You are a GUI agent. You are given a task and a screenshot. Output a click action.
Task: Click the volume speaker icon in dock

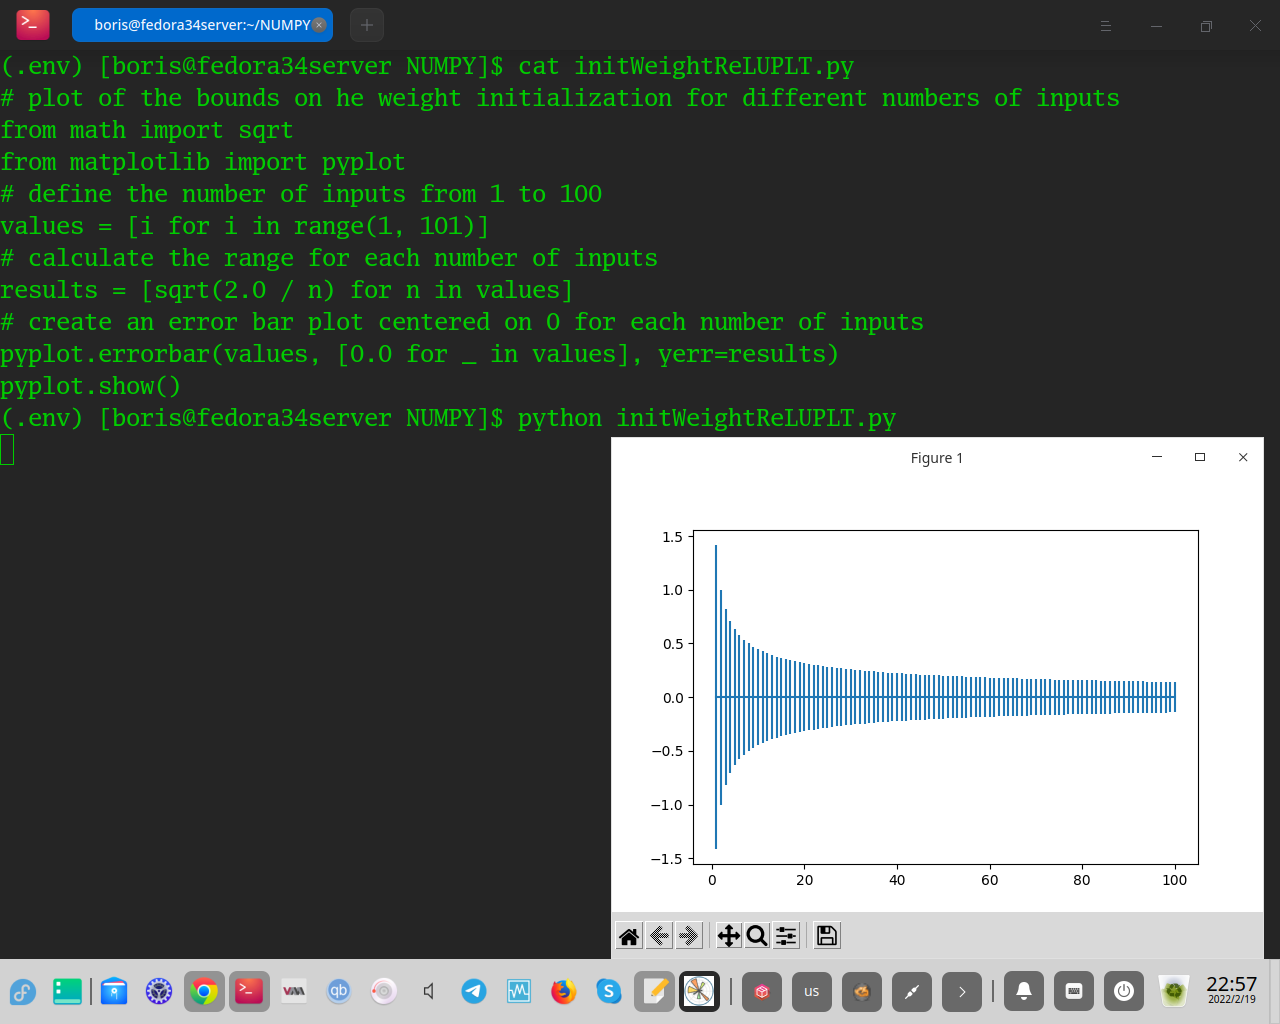pyautogui.click(x=429, y=992)
